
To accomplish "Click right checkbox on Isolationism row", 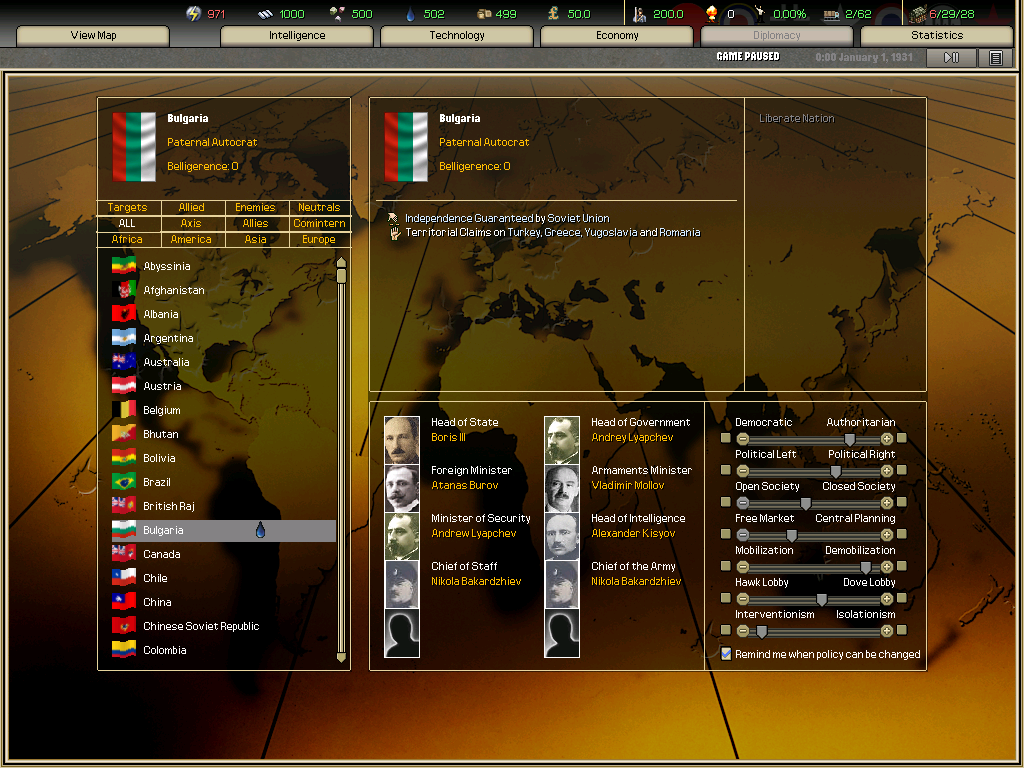I will pos(902,630).
